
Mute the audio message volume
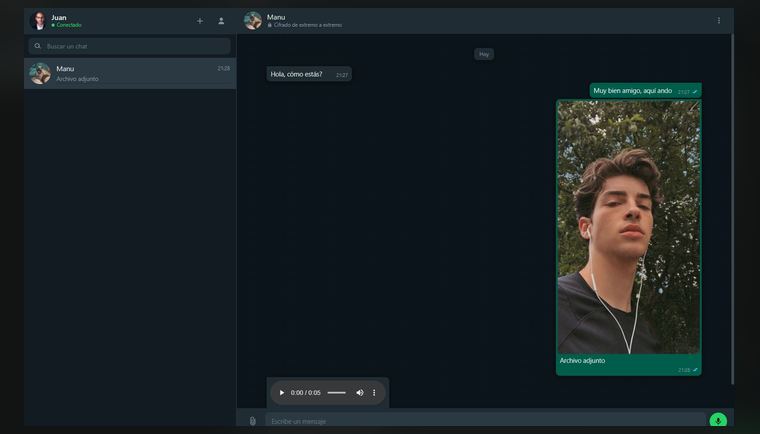tap(360, 393)
